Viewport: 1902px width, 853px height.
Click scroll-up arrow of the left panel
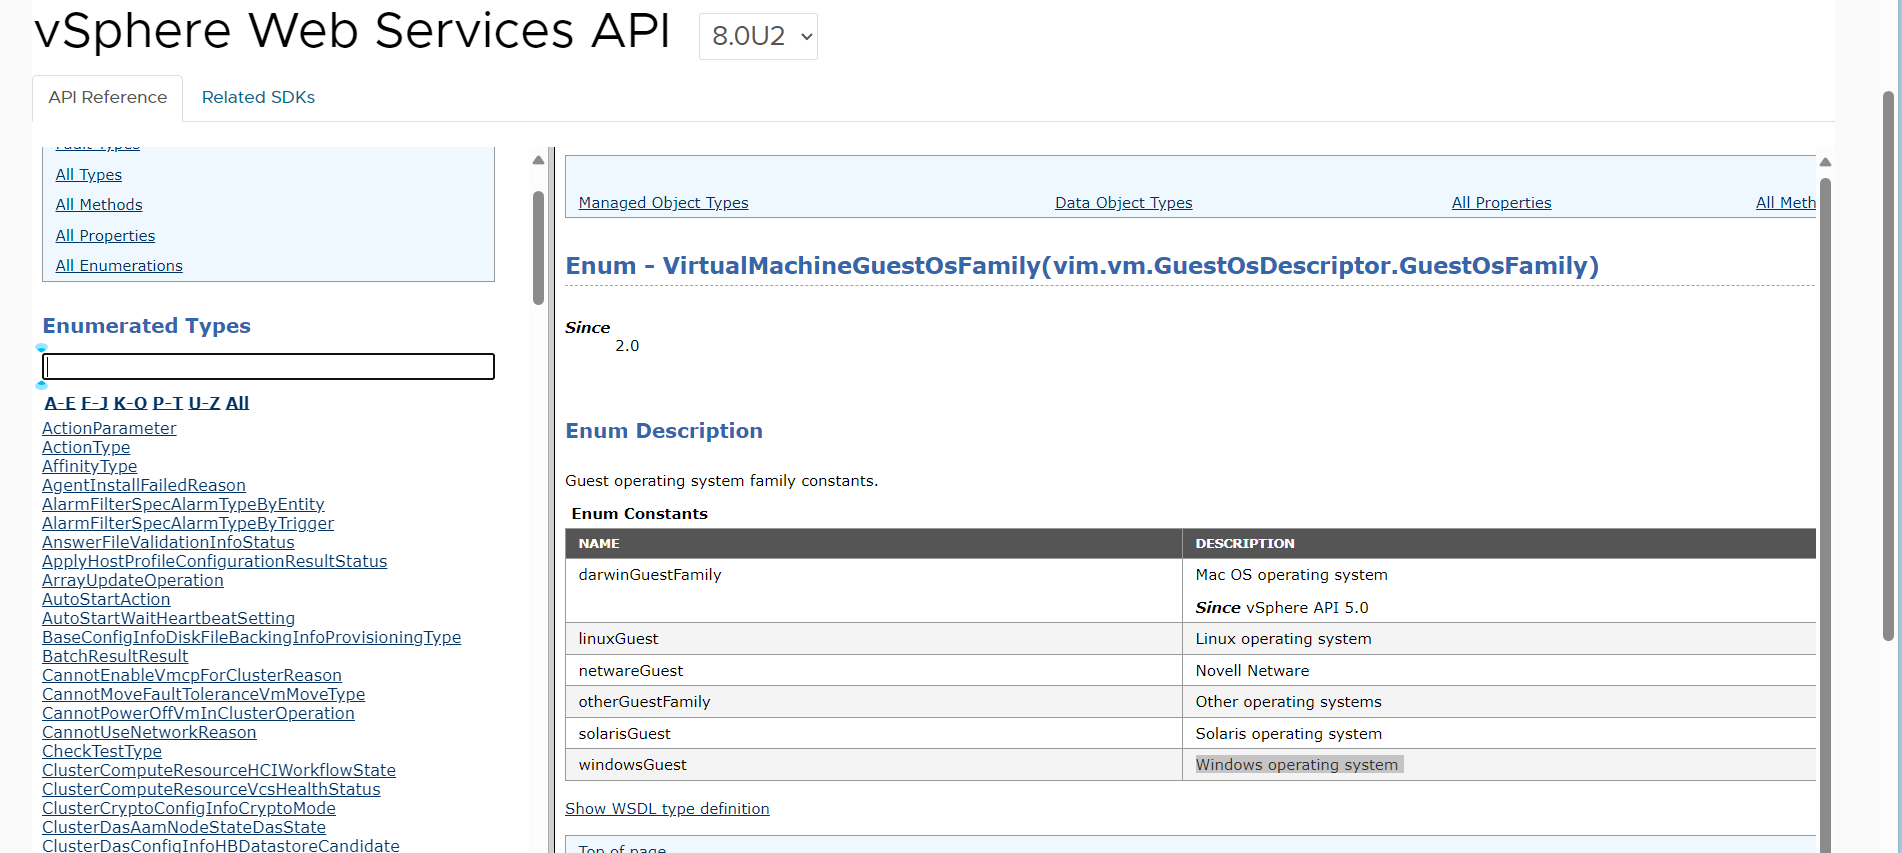[538, 160]
